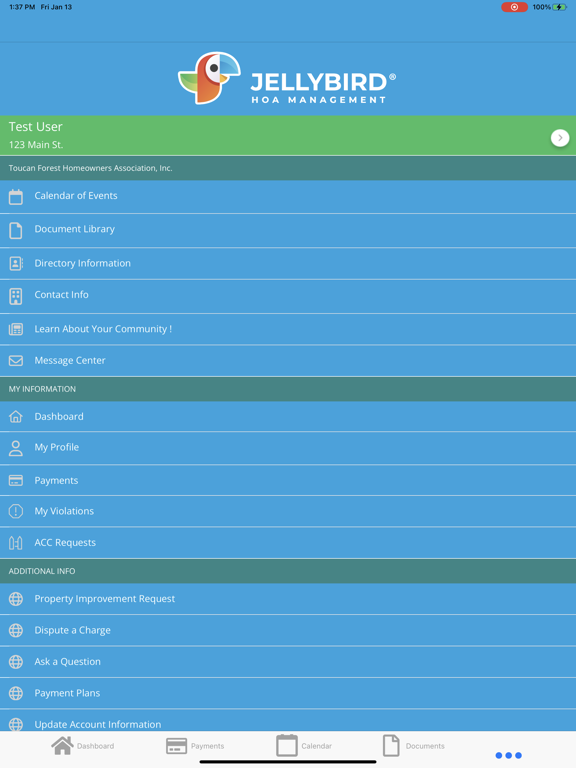Tap the Test User name
This screenshot has height=768, width=576.
click(35, 127)
